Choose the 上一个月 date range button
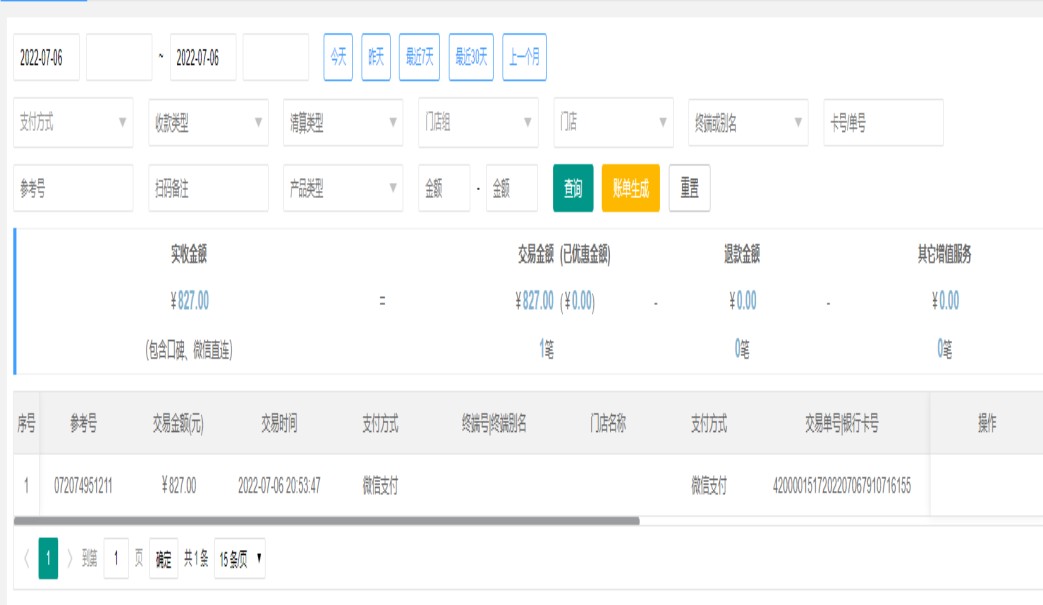 pyautogui.click(x=524, y=58)
